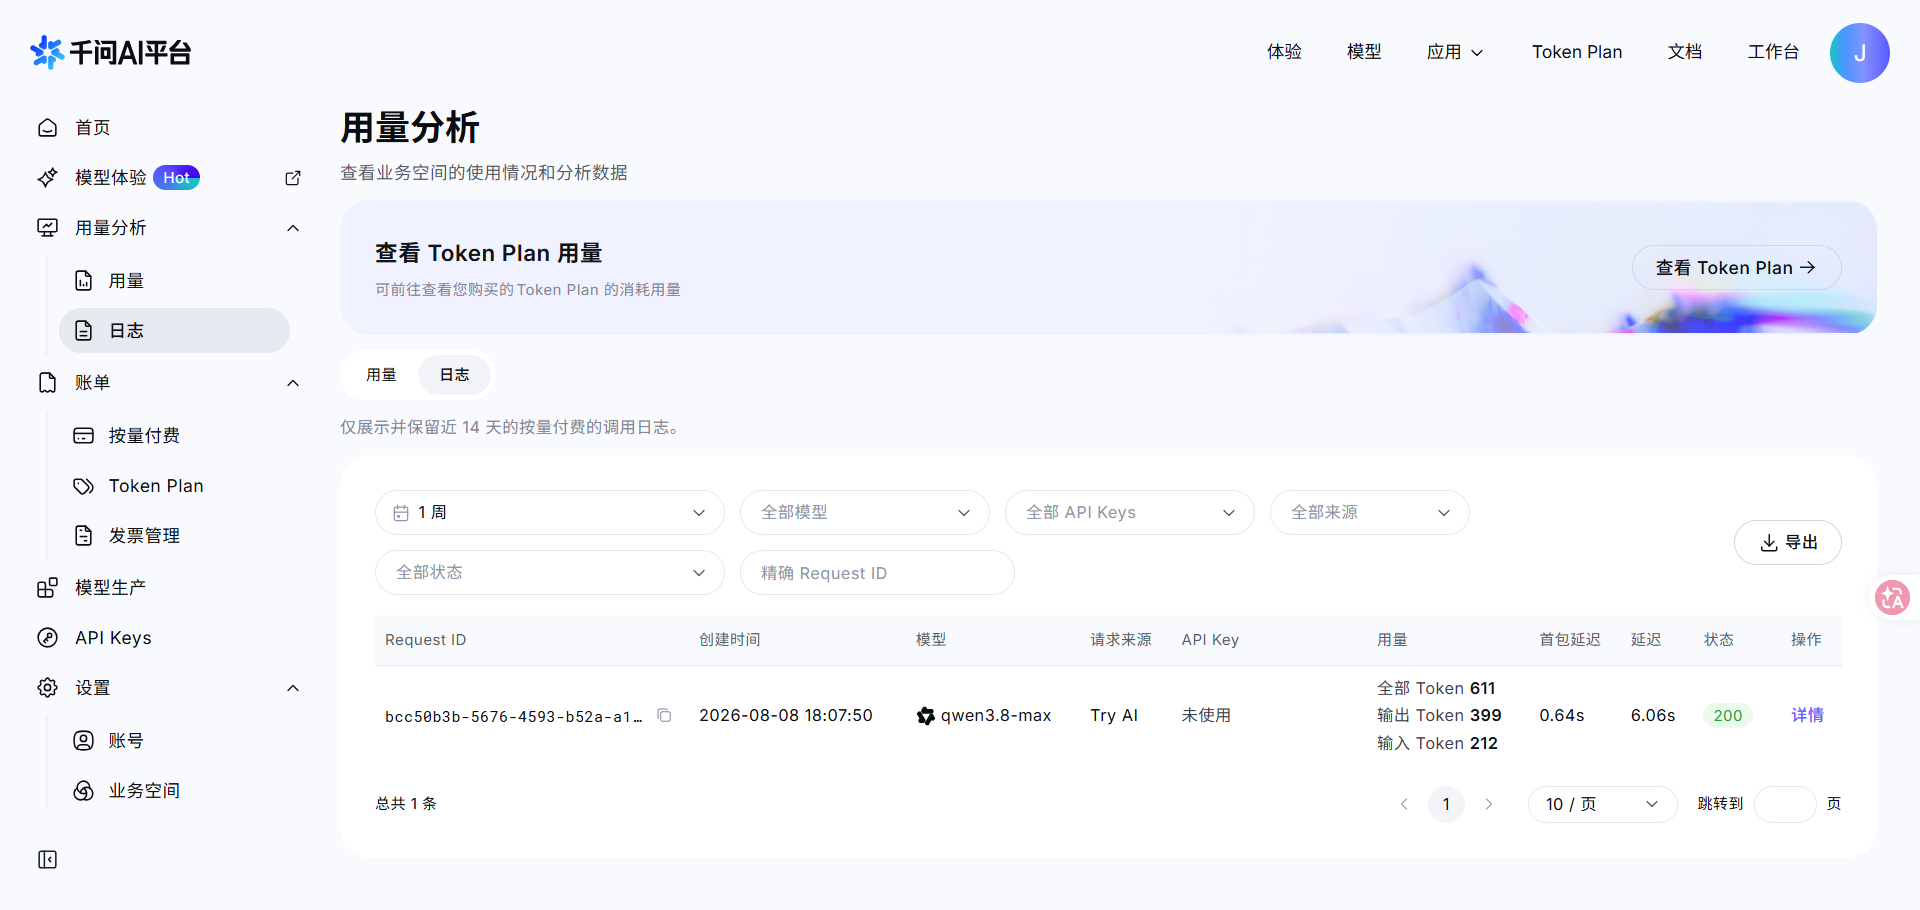Click the 千问AI平台 logo
1920x910 pixels.
click(x=111, y=52)
